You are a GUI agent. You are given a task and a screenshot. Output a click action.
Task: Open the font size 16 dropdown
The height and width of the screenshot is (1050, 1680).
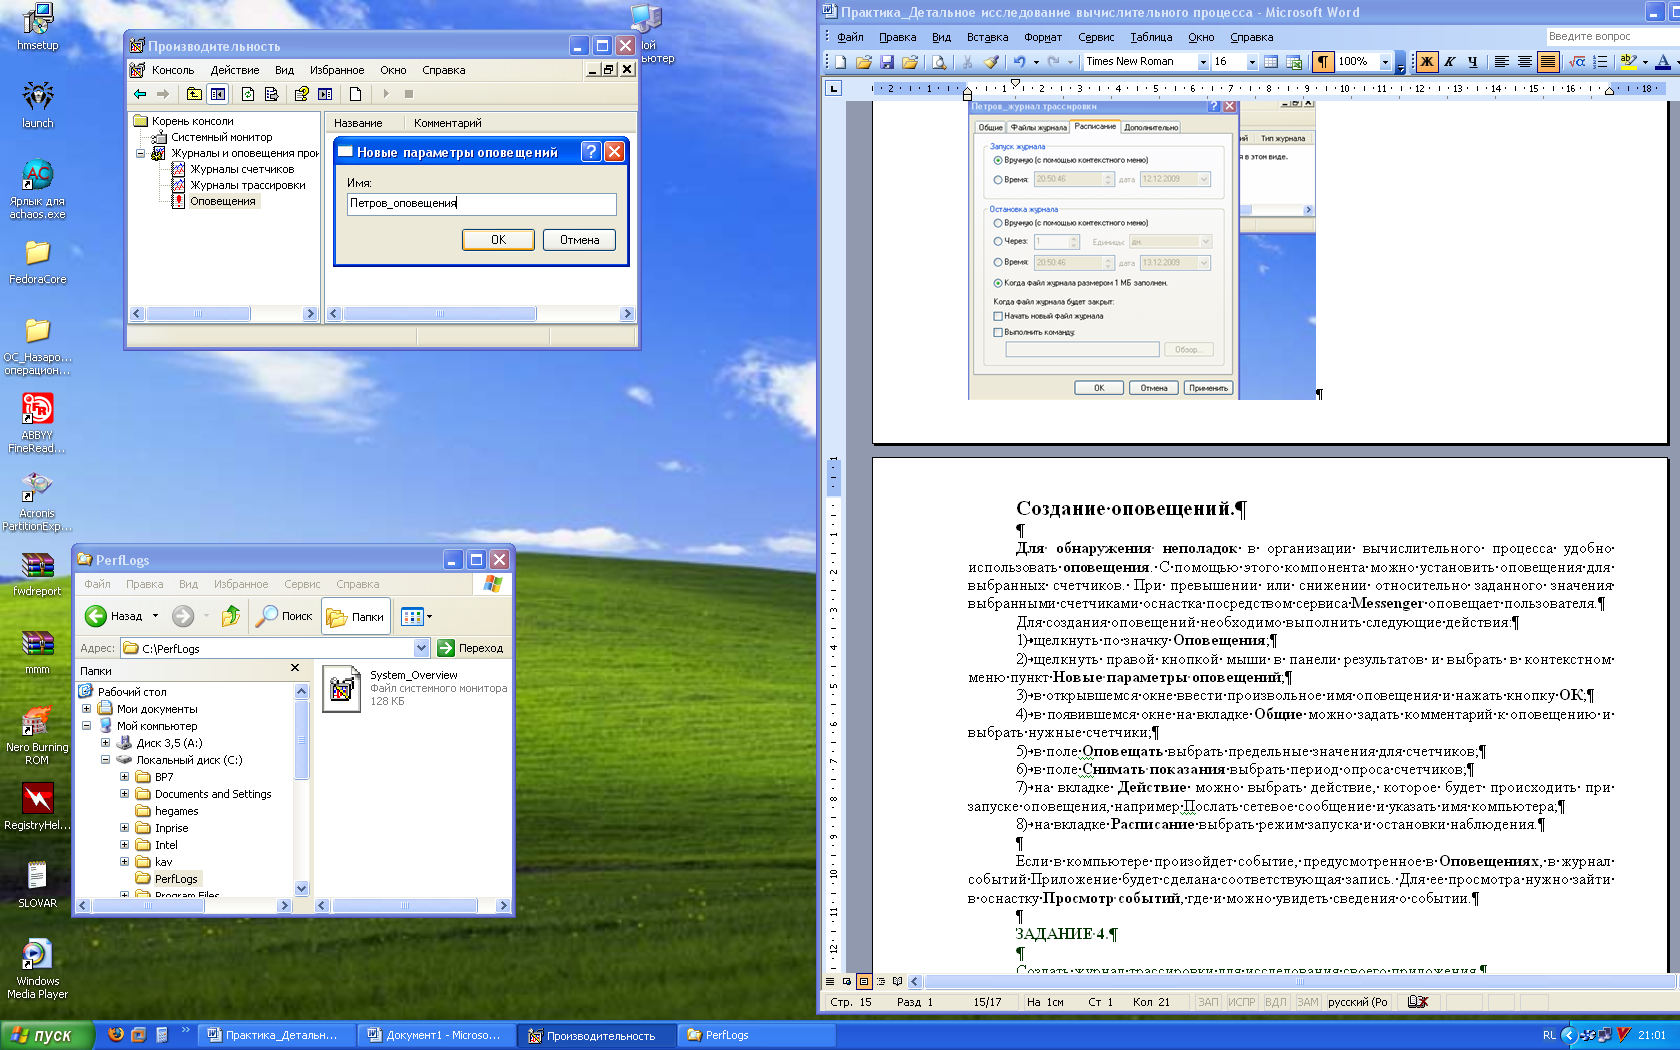1252,62
